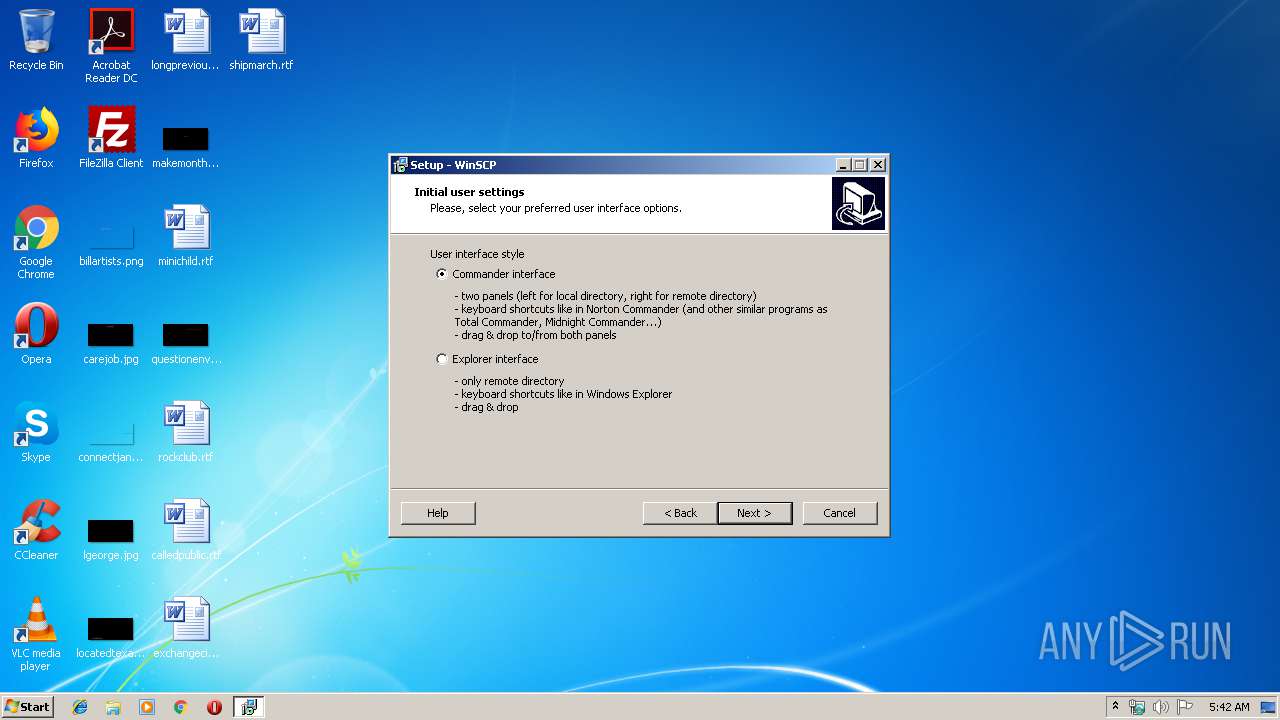Select the minichild.rtf document icon

[186, 236]
